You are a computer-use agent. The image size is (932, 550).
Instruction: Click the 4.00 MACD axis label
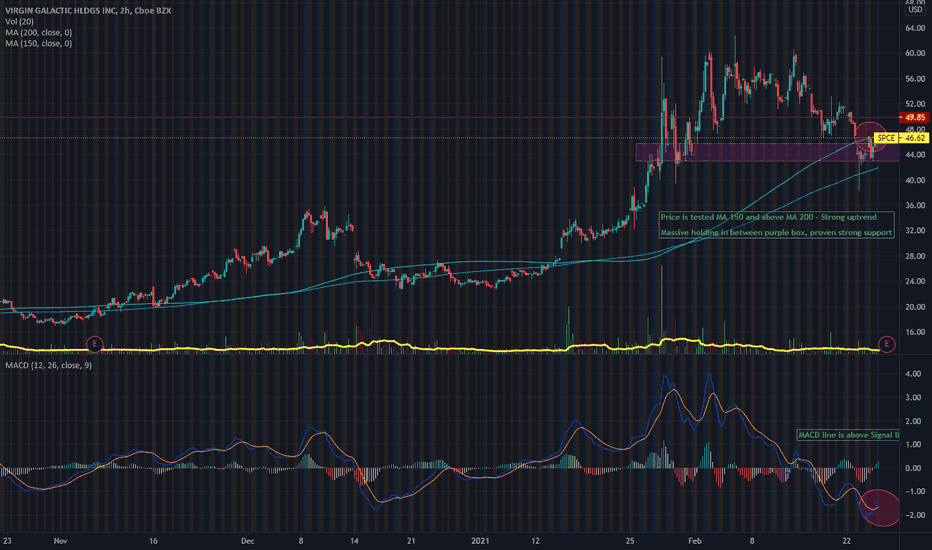pyautogui.click(x=913, y=374)
